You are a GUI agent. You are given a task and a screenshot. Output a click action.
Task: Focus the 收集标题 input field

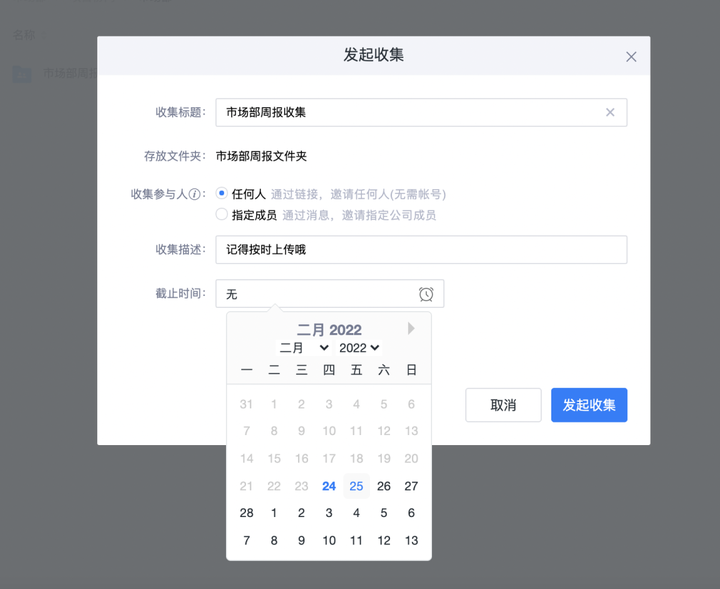[x=421, y=112]
